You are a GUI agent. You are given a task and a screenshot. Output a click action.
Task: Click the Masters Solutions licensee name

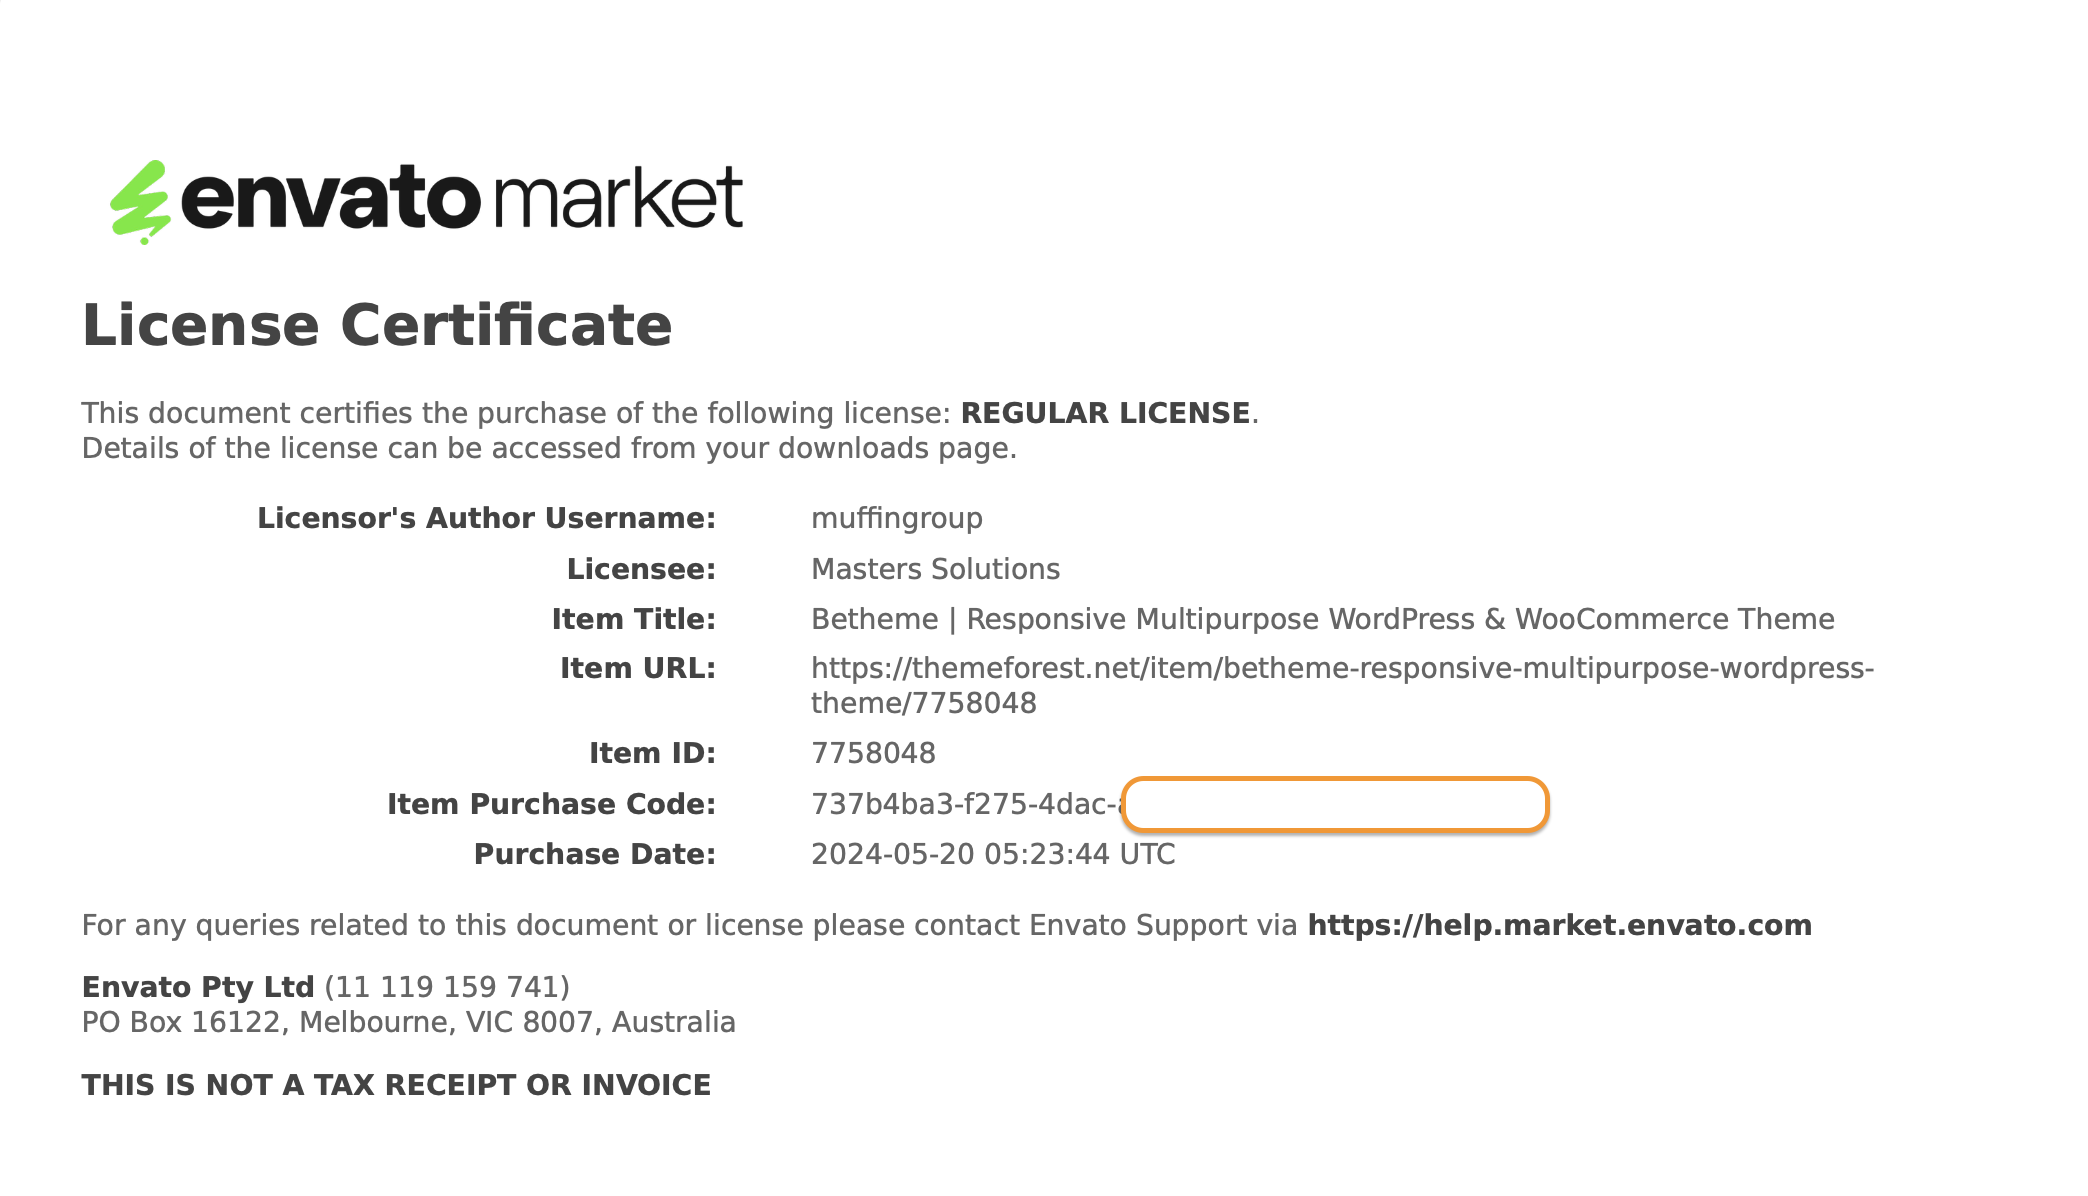pyautogui.click(x=935, y=570)
